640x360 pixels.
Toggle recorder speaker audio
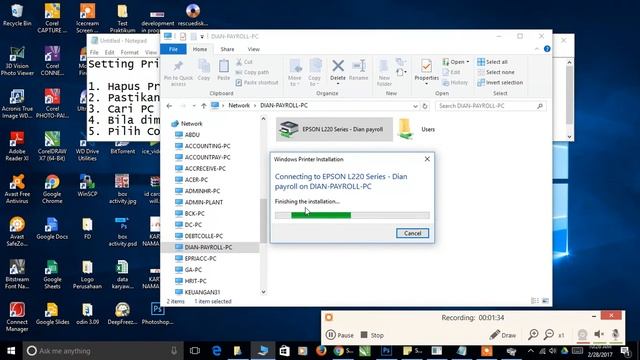[599, 335]
